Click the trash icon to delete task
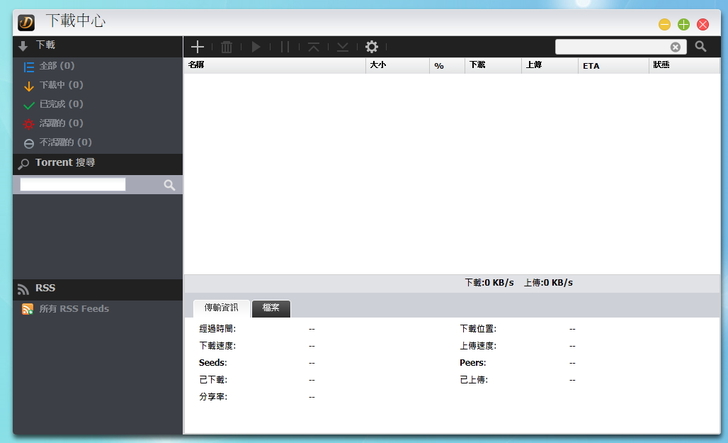This screenshot has width=728, height=443. pyautogui.click(x=227, y=47)
